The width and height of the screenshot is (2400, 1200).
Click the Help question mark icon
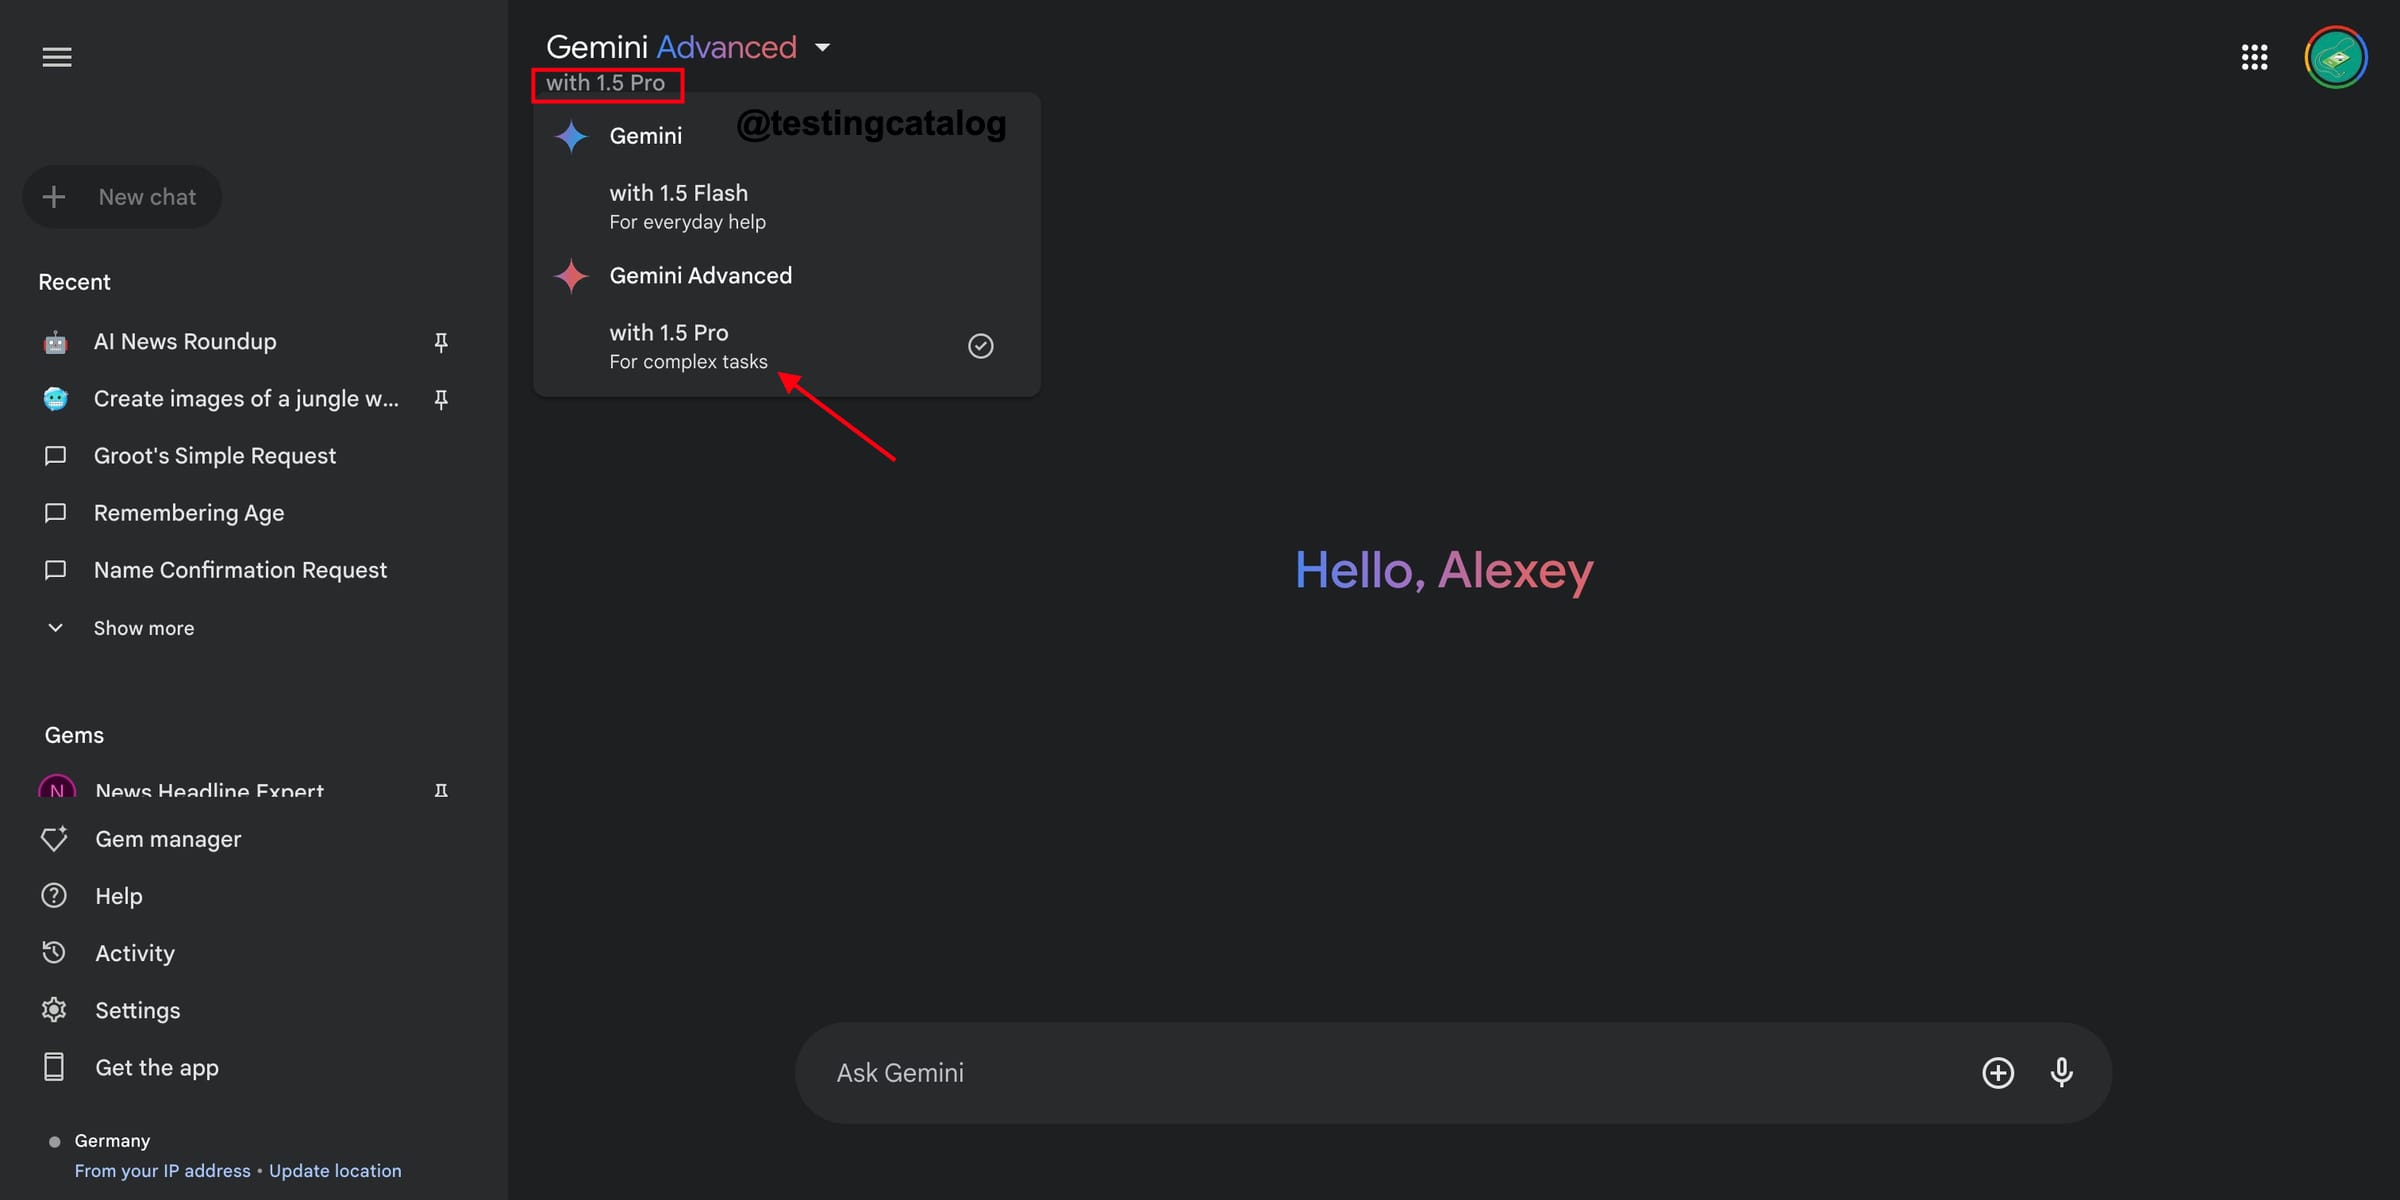click(x=55, y=895)
